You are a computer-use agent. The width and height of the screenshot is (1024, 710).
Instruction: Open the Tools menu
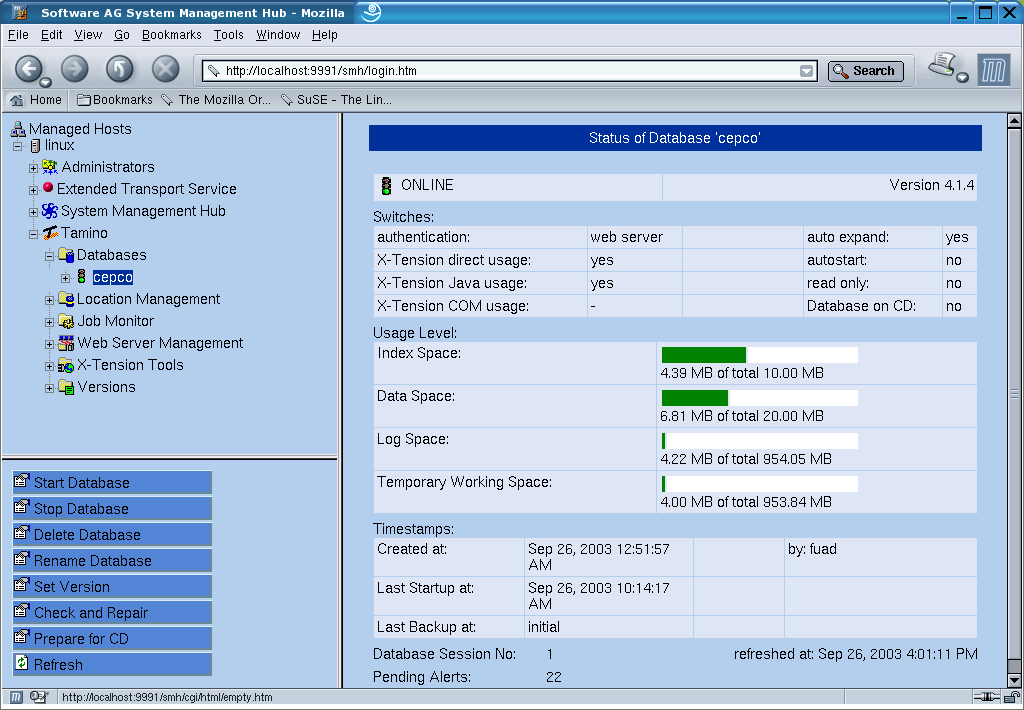point(229,35)
